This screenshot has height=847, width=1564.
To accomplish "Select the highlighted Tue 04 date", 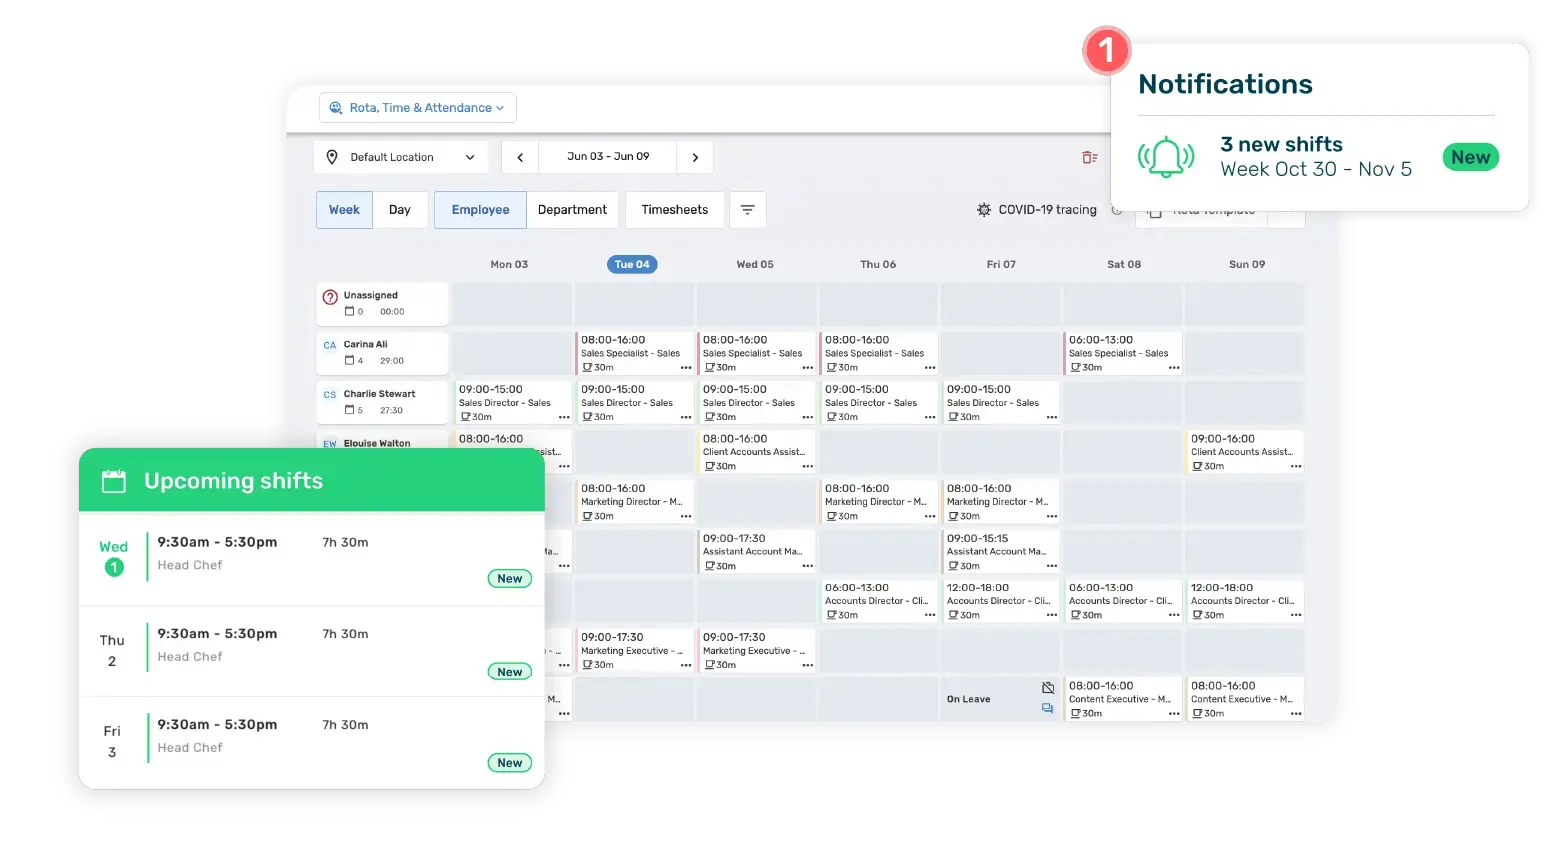I will coord(631,264).
